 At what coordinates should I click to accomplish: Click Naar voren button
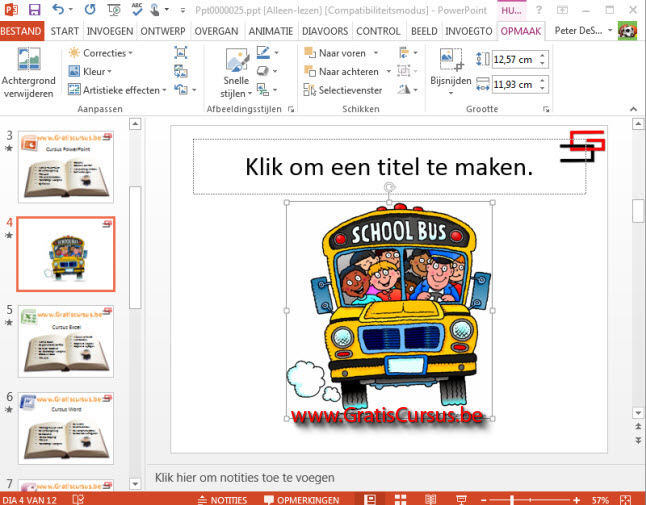coord(335,53)
